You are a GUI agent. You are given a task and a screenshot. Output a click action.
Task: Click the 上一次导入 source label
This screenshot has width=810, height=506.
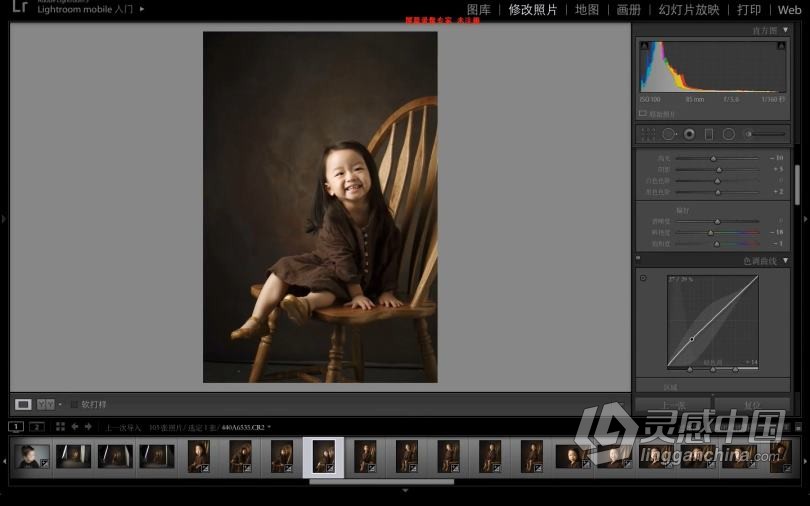[x=123, y=428]
